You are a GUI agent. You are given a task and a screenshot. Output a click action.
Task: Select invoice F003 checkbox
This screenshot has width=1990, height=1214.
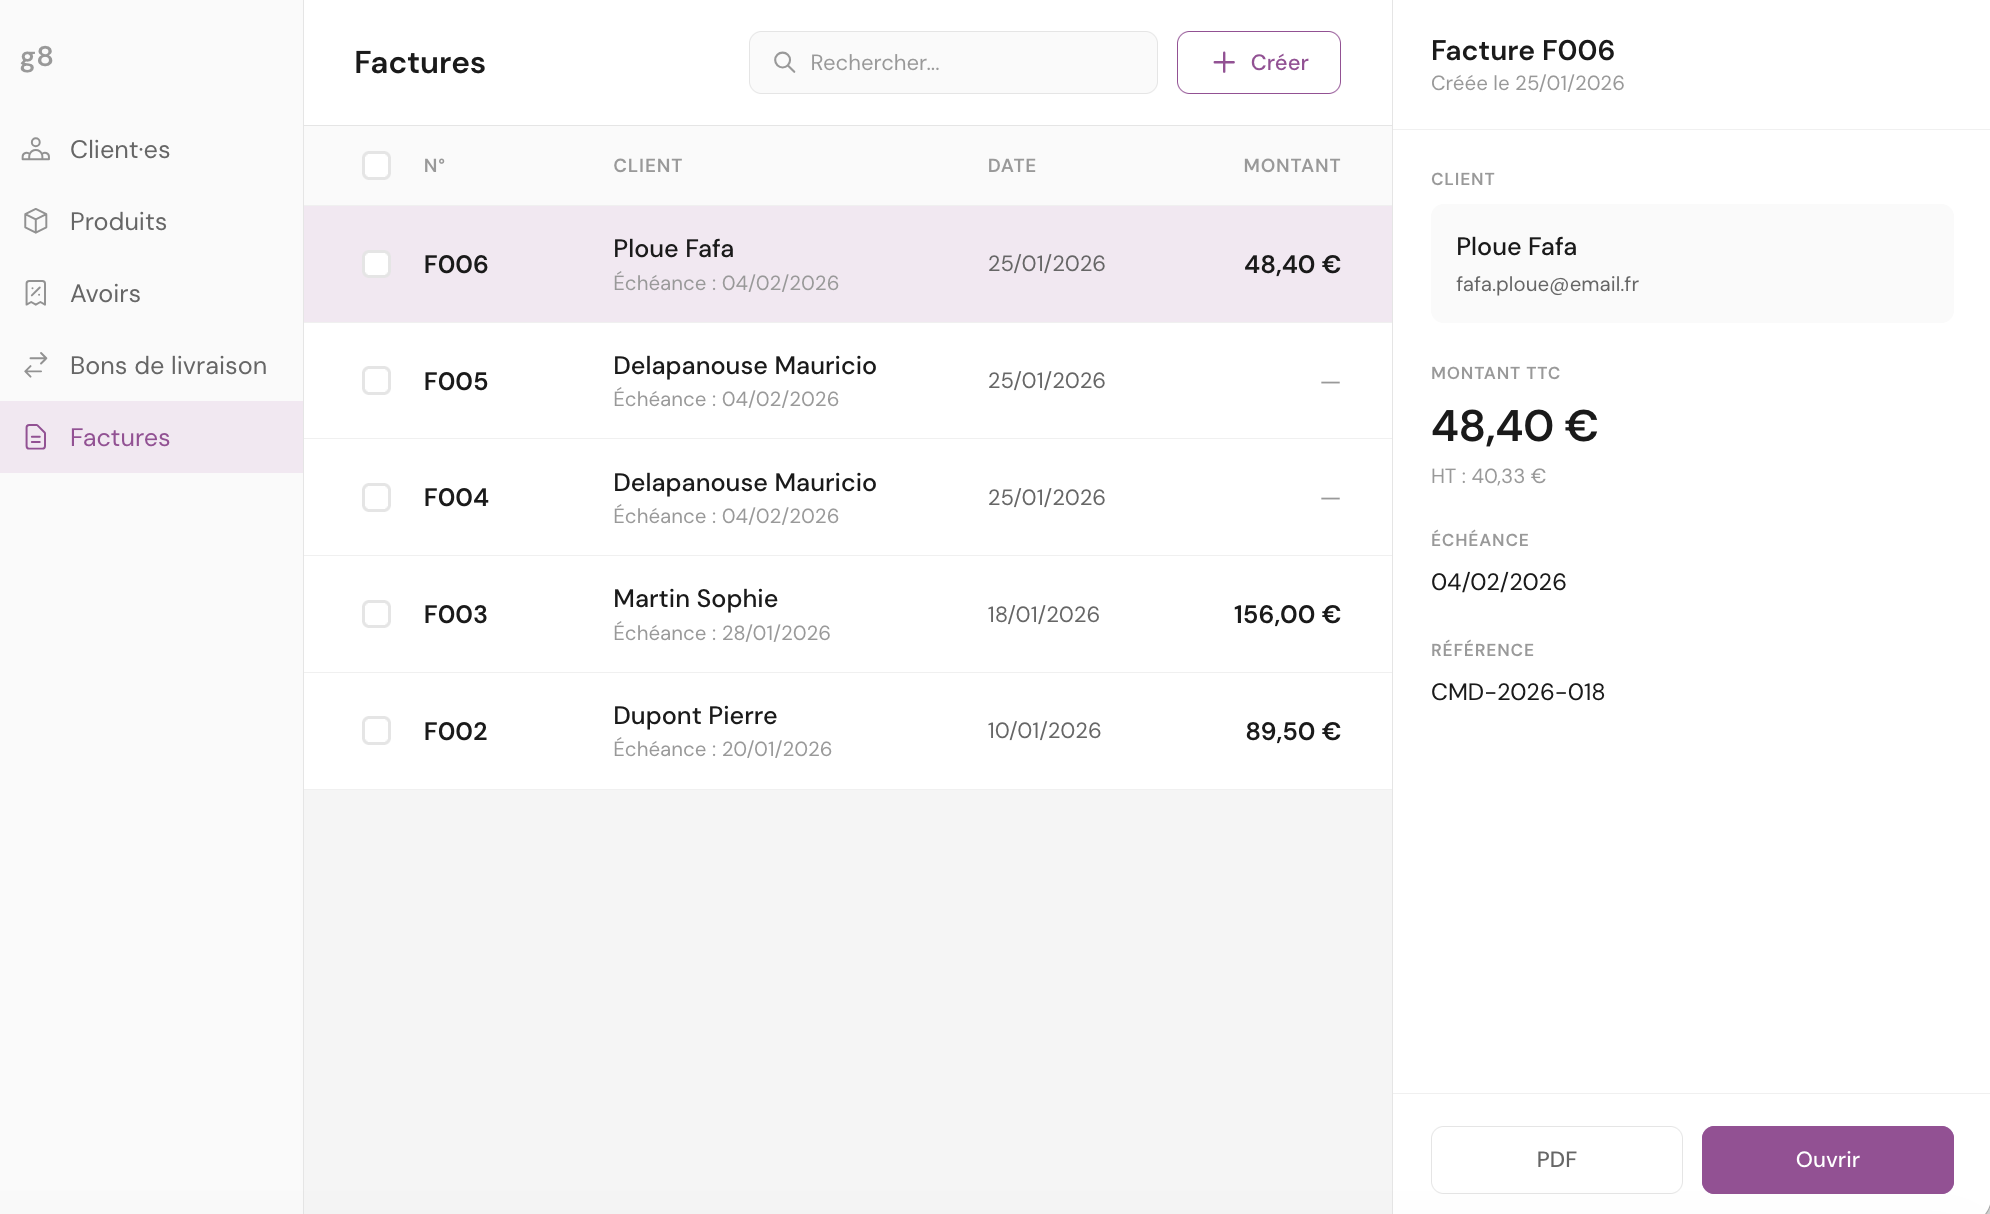click(x=376, y=614)
